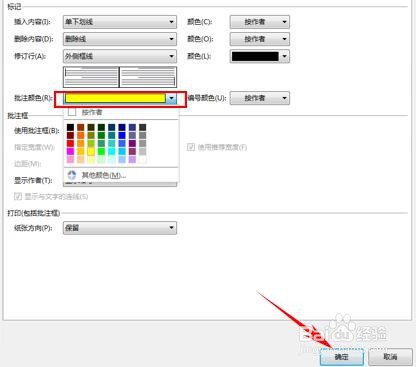The image size is (416, 367).
Task: Open the 删除内容 (删除线) dropdown
Action: pos(120,39)
